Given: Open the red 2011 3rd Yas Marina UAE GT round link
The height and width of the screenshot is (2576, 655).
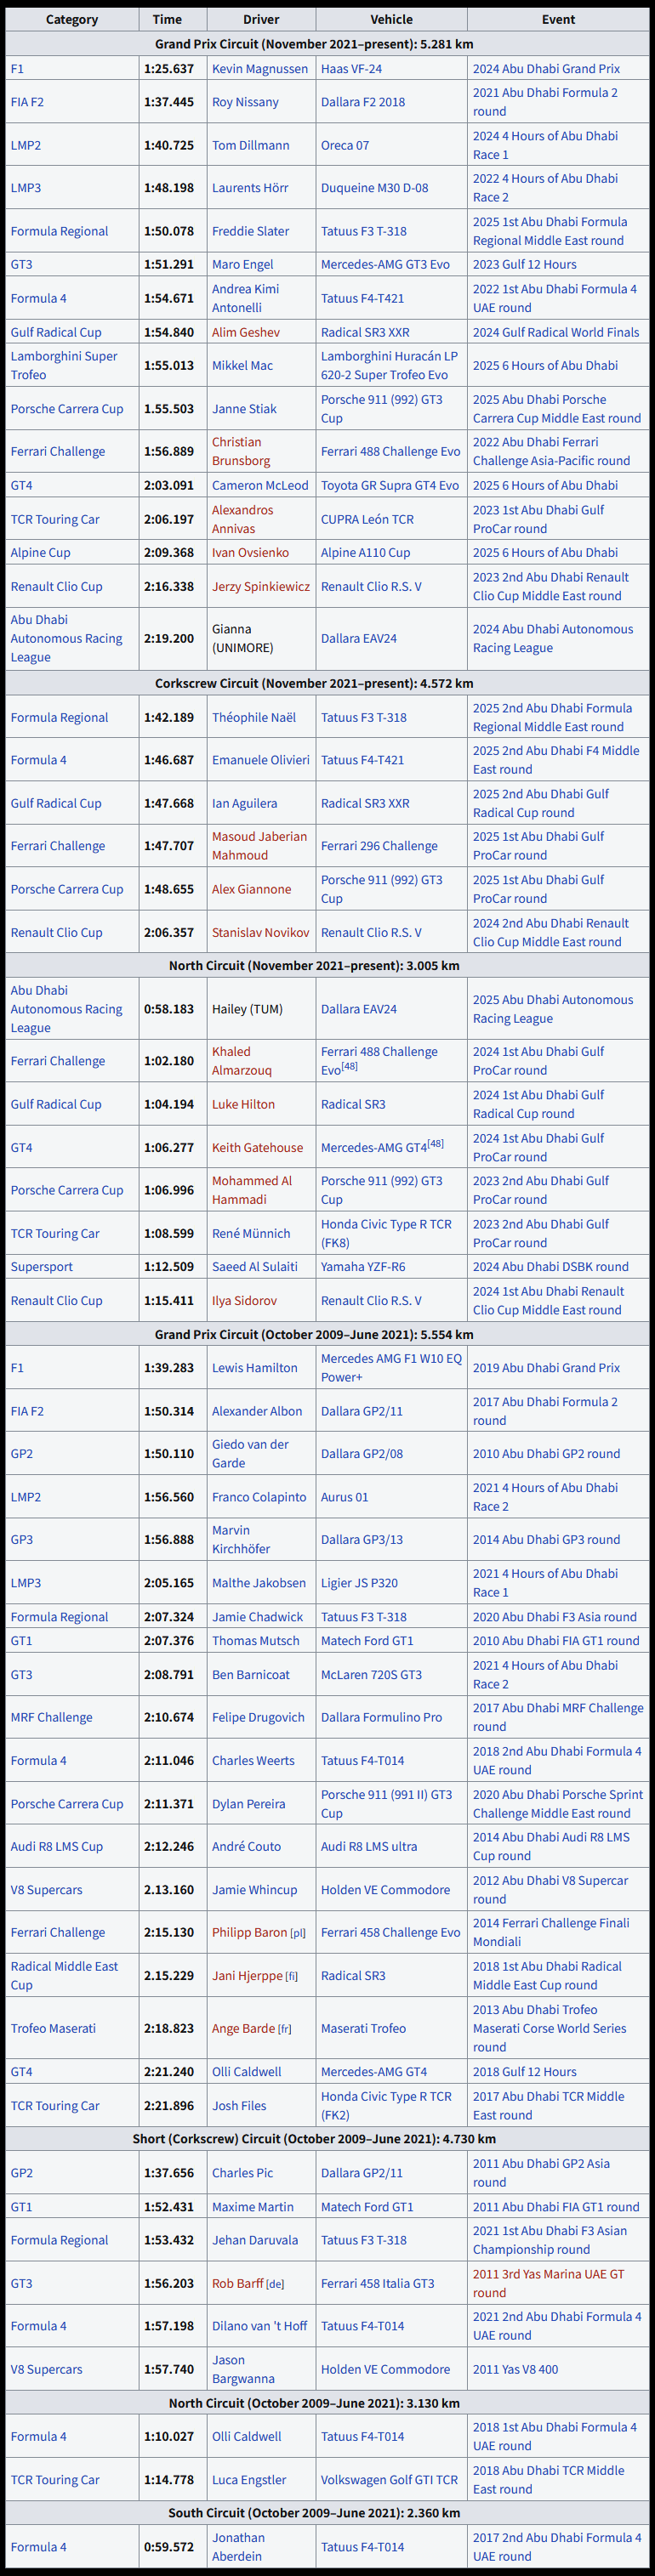Looking at the screenshot, I should pyautogui.click(x=548, y=2283).
